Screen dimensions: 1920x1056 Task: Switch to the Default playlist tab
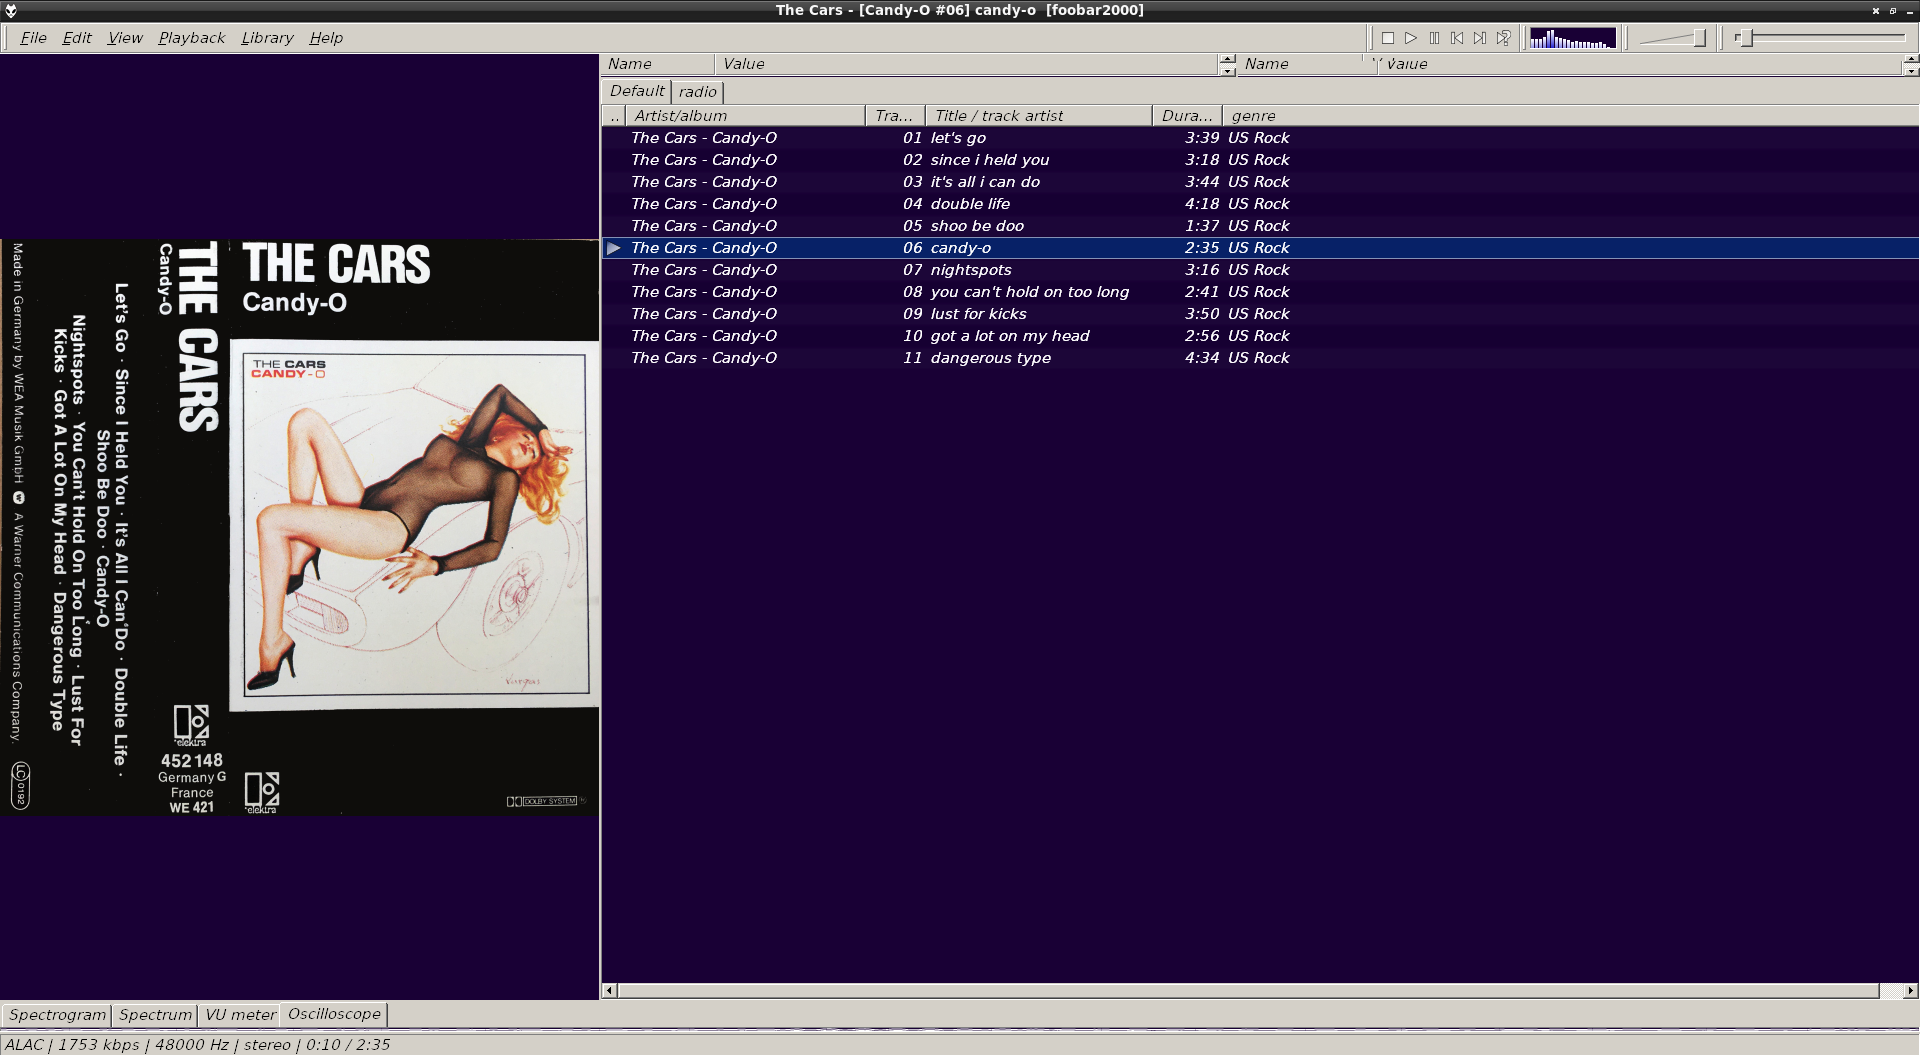637,91
